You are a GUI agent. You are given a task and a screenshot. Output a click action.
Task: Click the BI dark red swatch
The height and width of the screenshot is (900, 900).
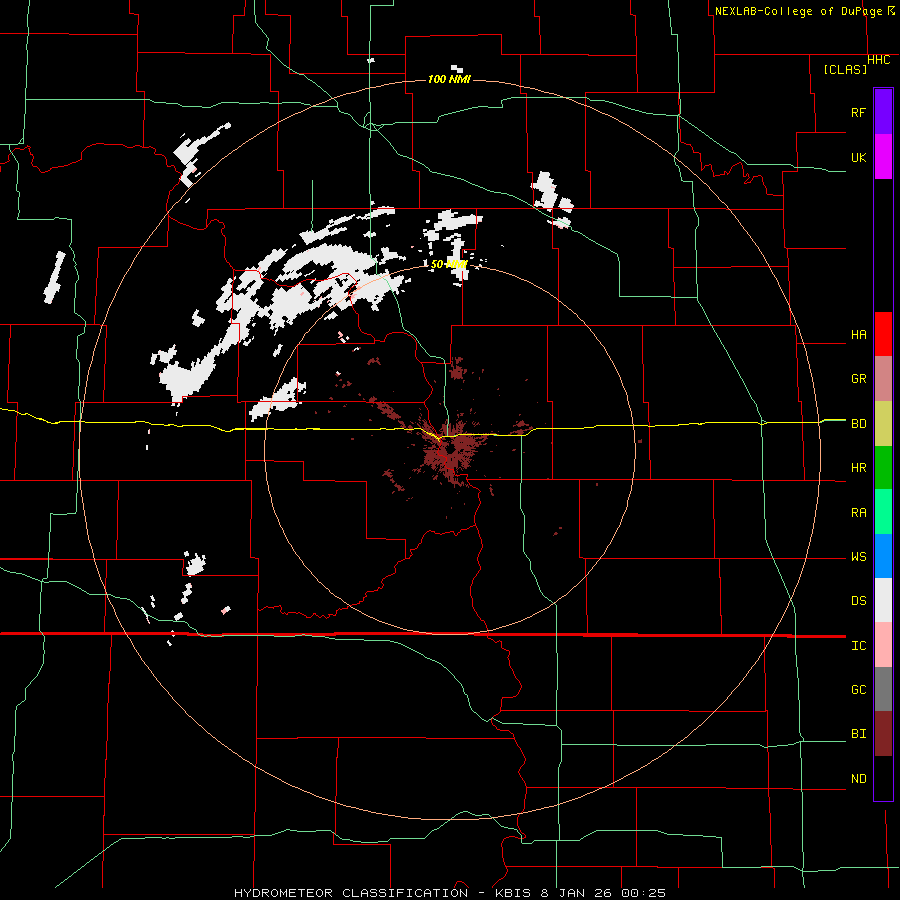[883, 734]
